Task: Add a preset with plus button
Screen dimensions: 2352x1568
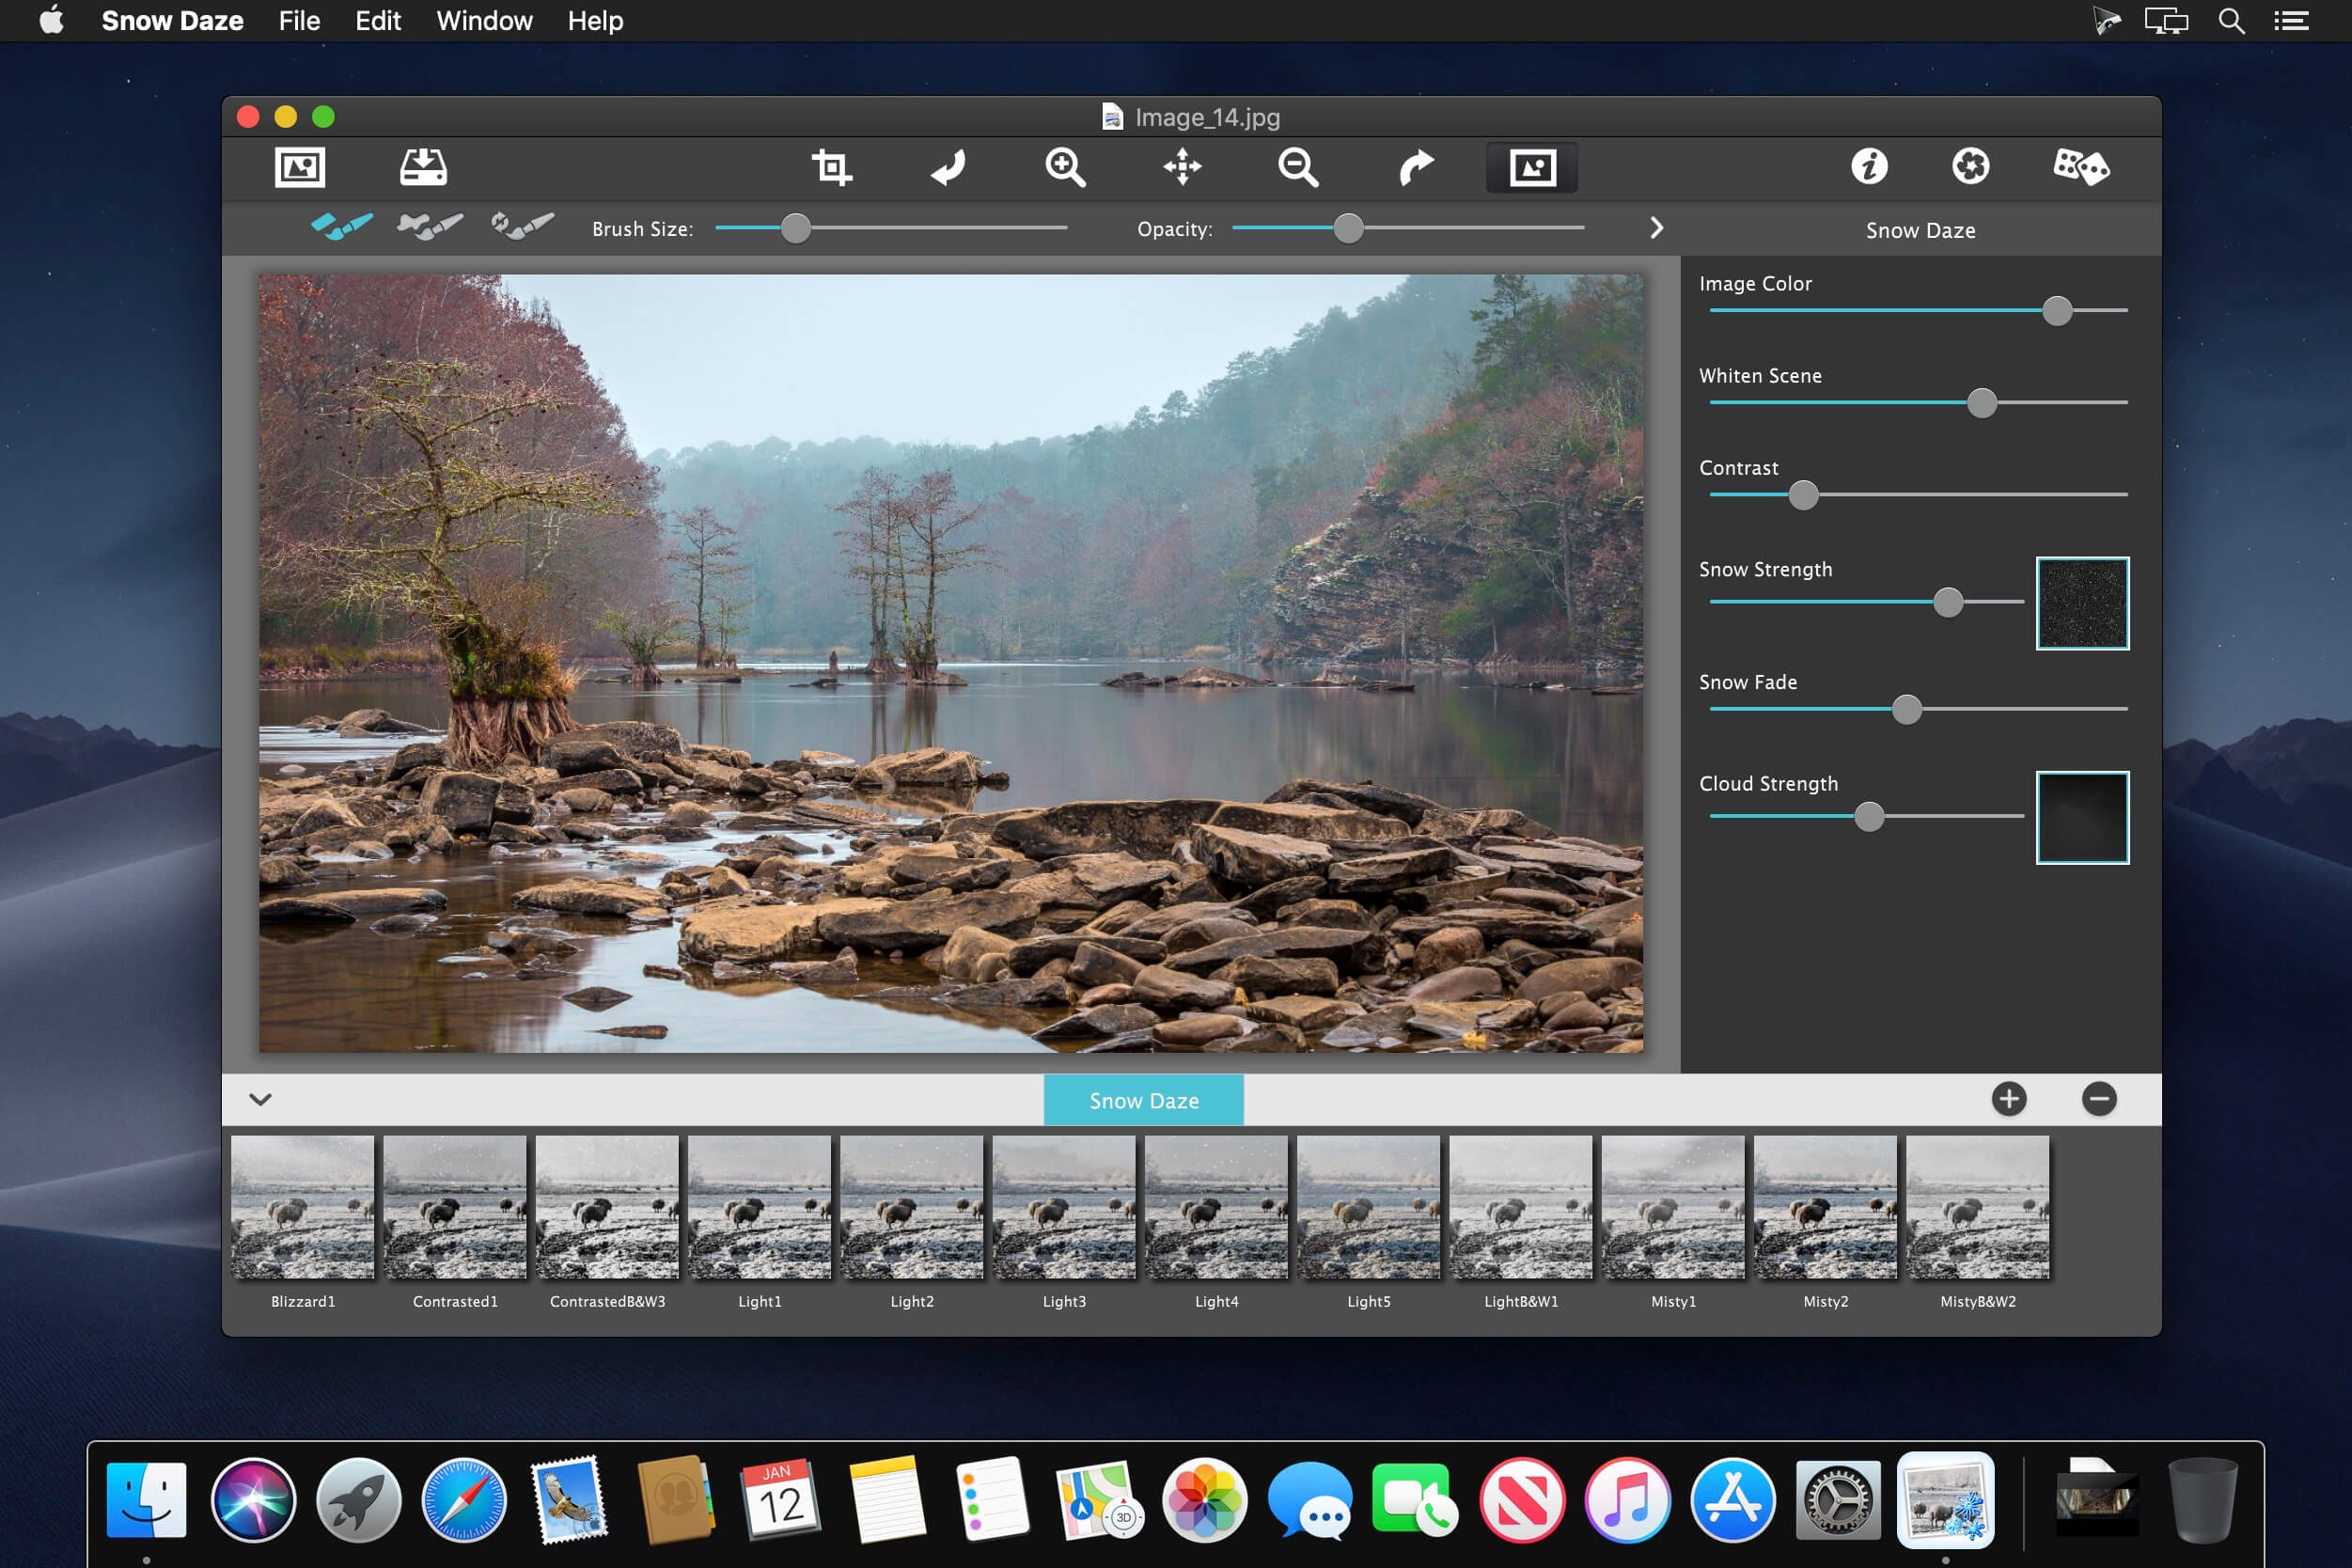Action: coord(2008,1099)
